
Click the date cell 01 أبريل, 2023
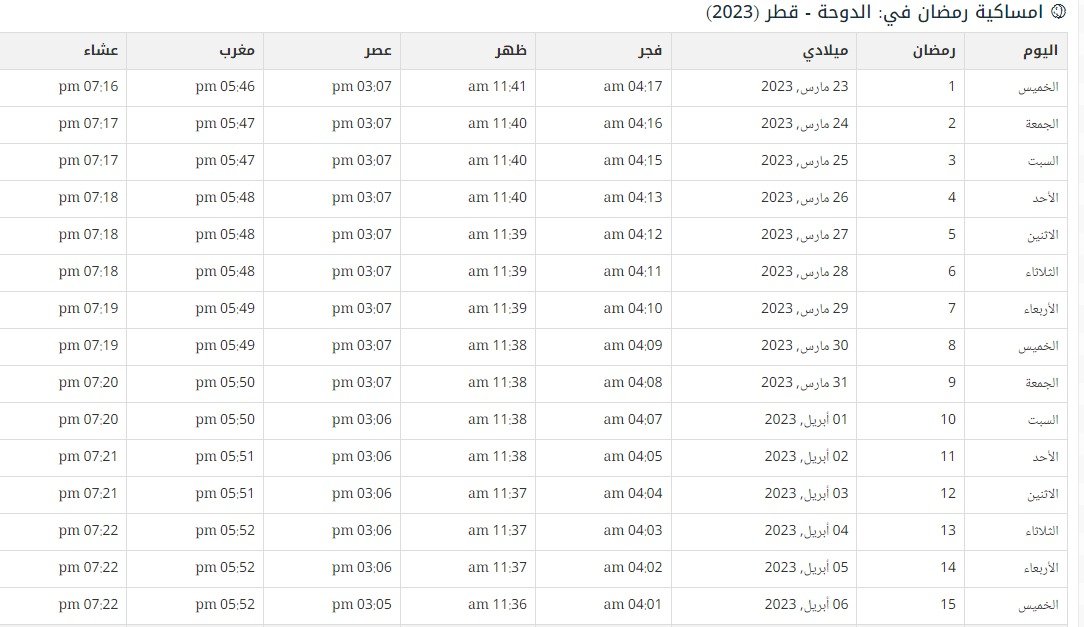[x=806, y=419]
